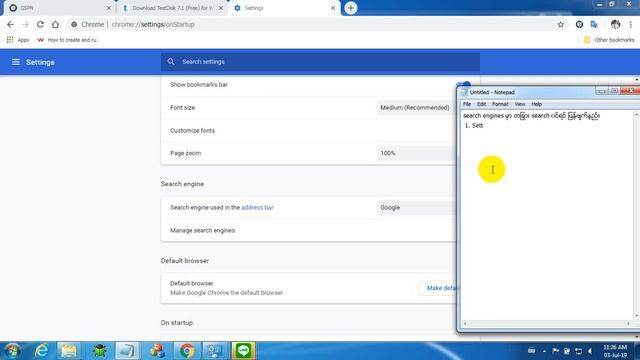Go back with Chrome's back arrow

coord(10,24)
